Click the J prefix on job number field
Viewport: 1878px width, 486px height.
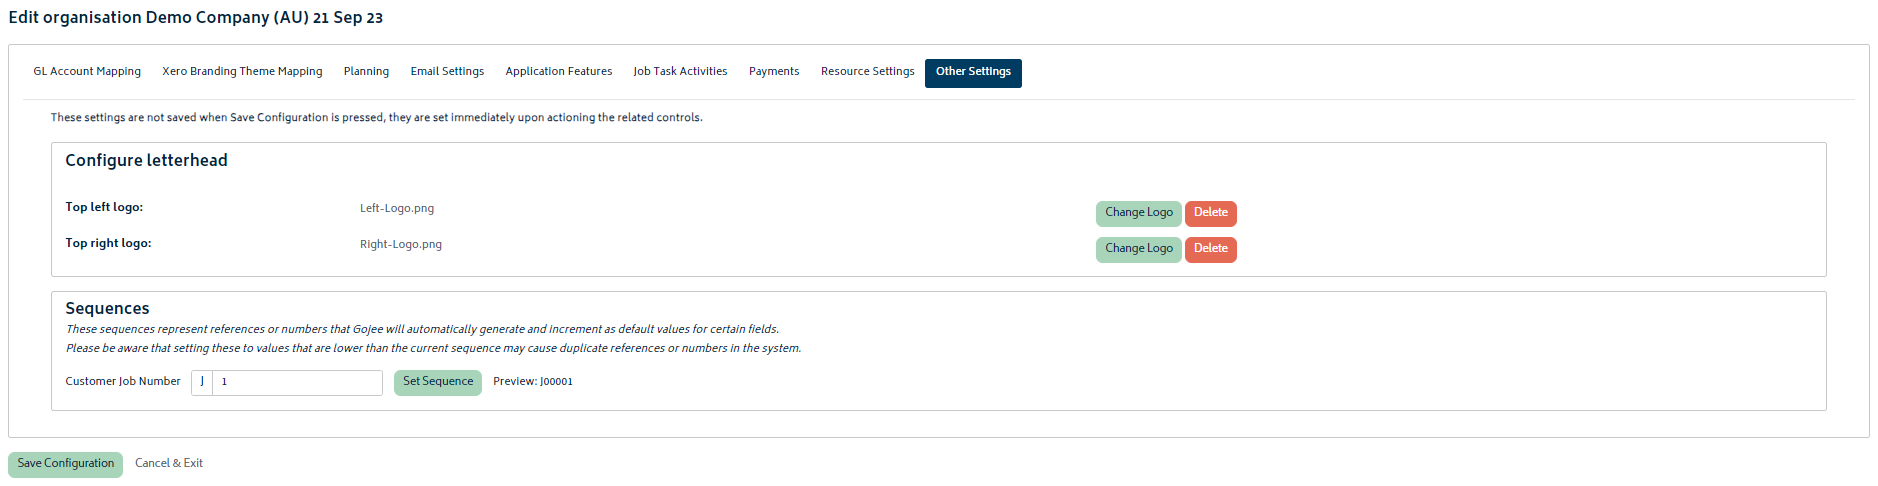(202, 382)
